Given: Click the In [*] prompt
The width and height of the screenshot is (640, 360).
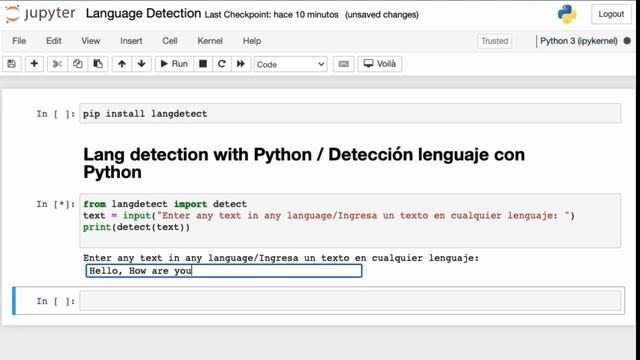Looking at the screenshot, I should 56,204.
